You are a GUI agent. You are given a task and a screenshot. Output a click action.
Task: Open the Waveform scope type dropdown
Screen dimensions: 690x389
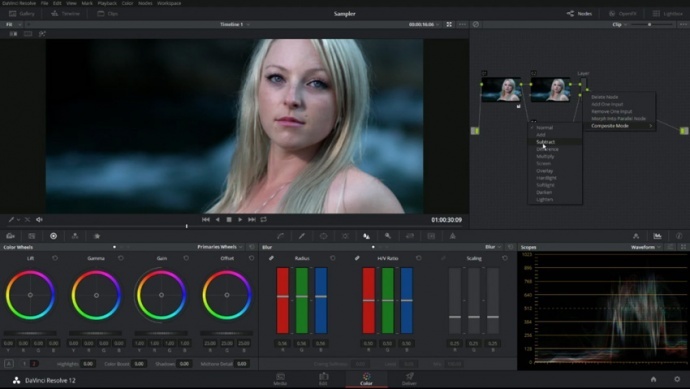[646, 247]
